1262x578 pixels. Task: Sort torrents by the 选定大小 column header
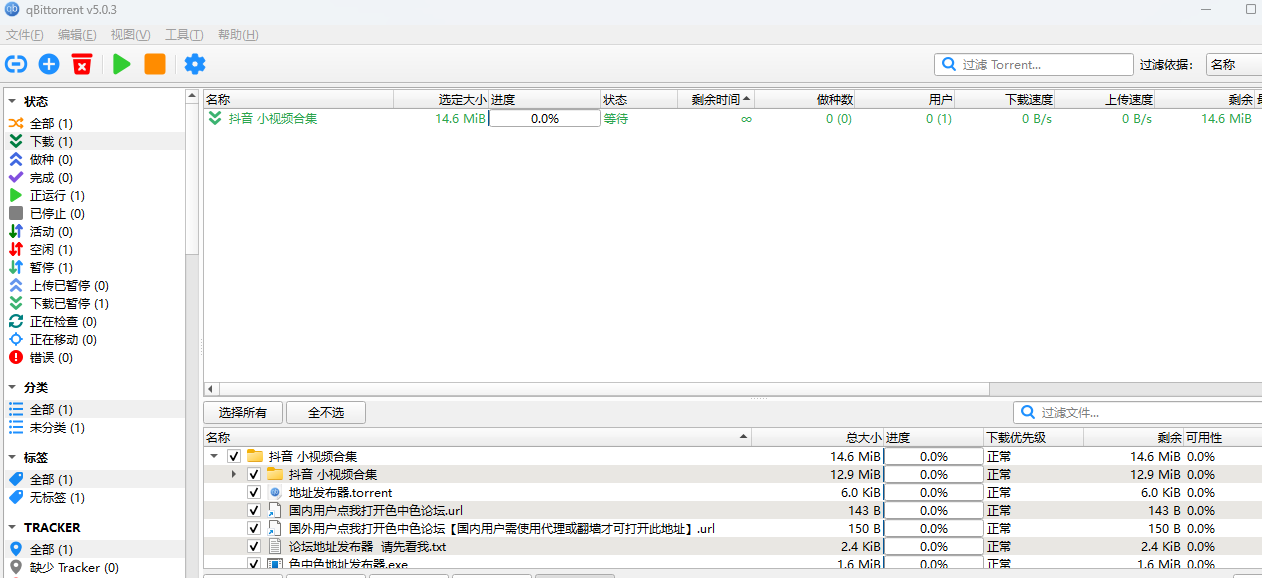pyautogui.click(x=441, y=100)
